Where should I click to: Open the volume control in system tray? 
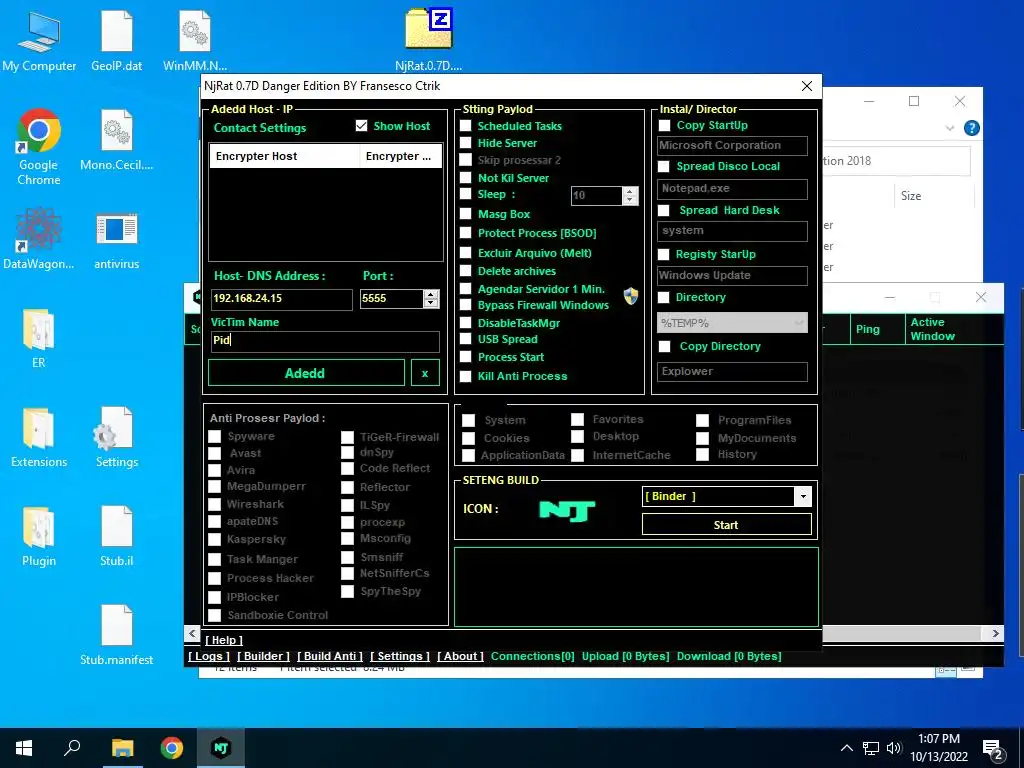894,748
